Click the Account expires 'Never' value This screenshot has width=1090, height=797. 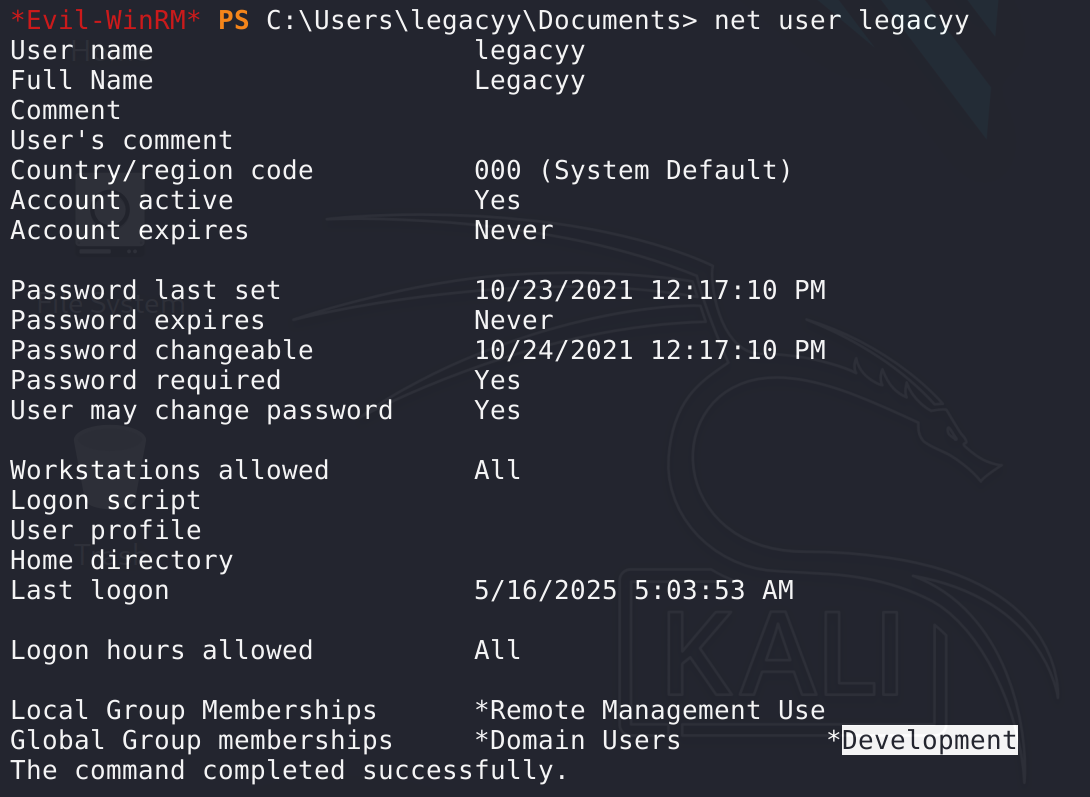tap(513, 231)
